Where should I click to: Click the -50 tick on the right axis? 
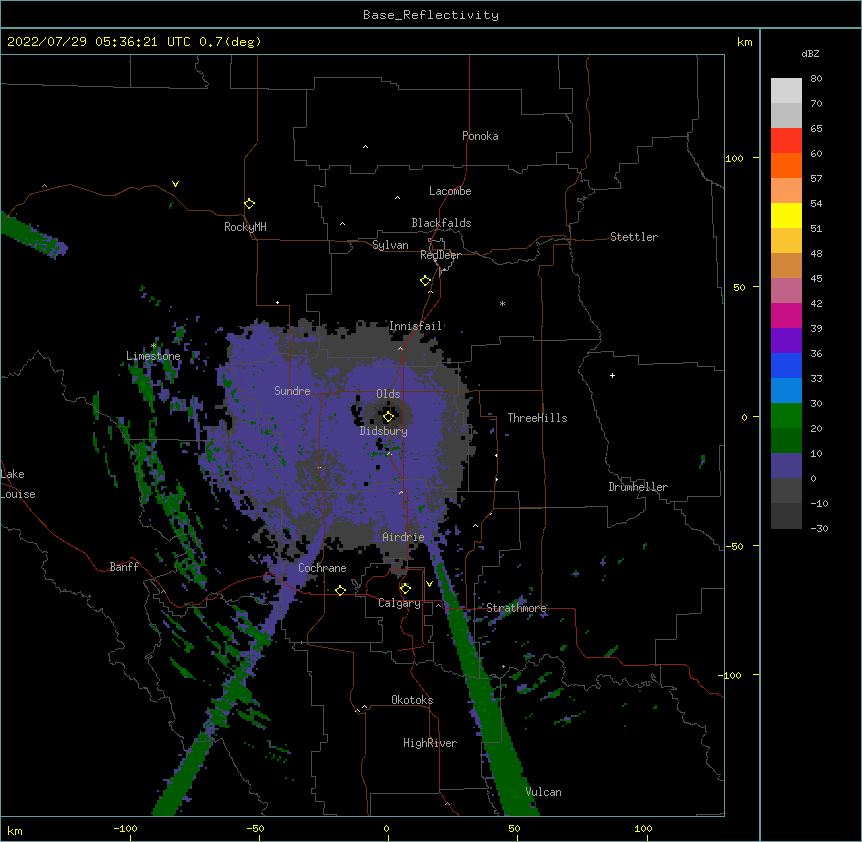click(x=734, y=546)
